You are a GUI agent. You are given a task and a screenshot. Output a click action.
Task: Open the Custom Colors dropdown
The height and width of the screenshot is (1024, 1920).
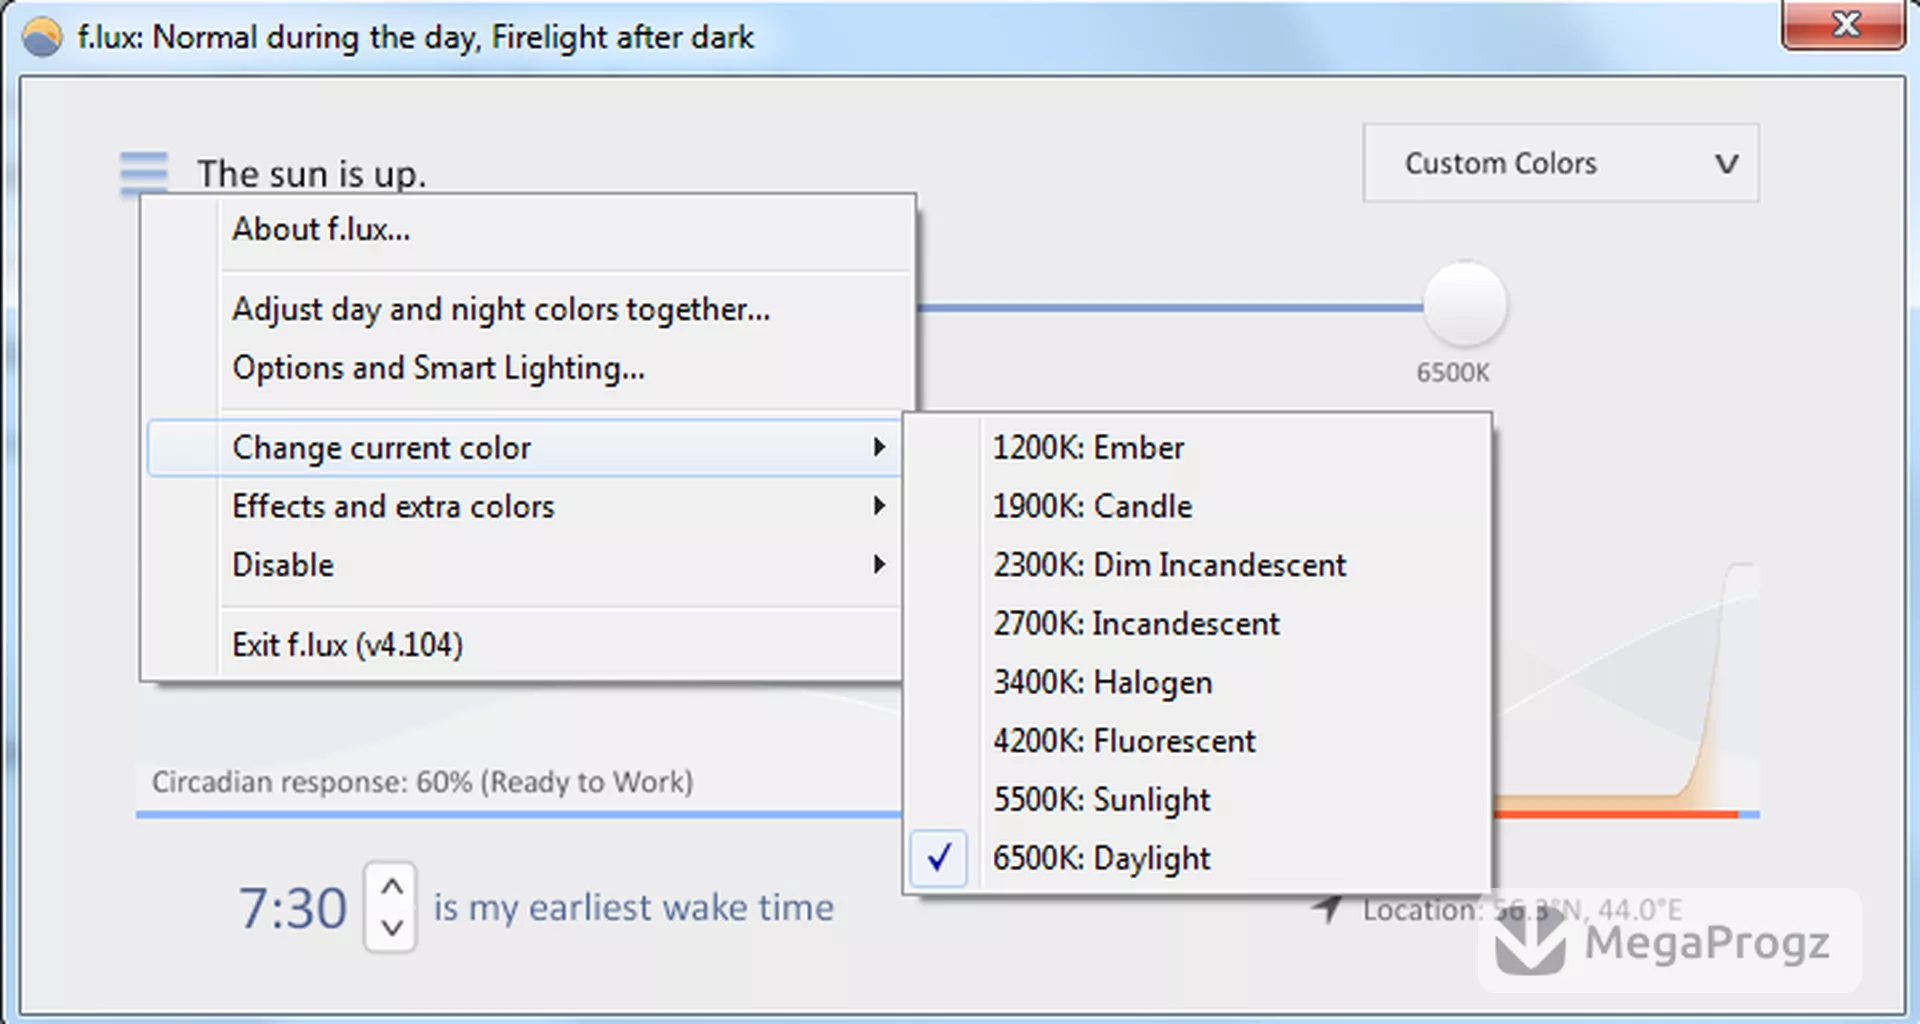(1560, 163)
